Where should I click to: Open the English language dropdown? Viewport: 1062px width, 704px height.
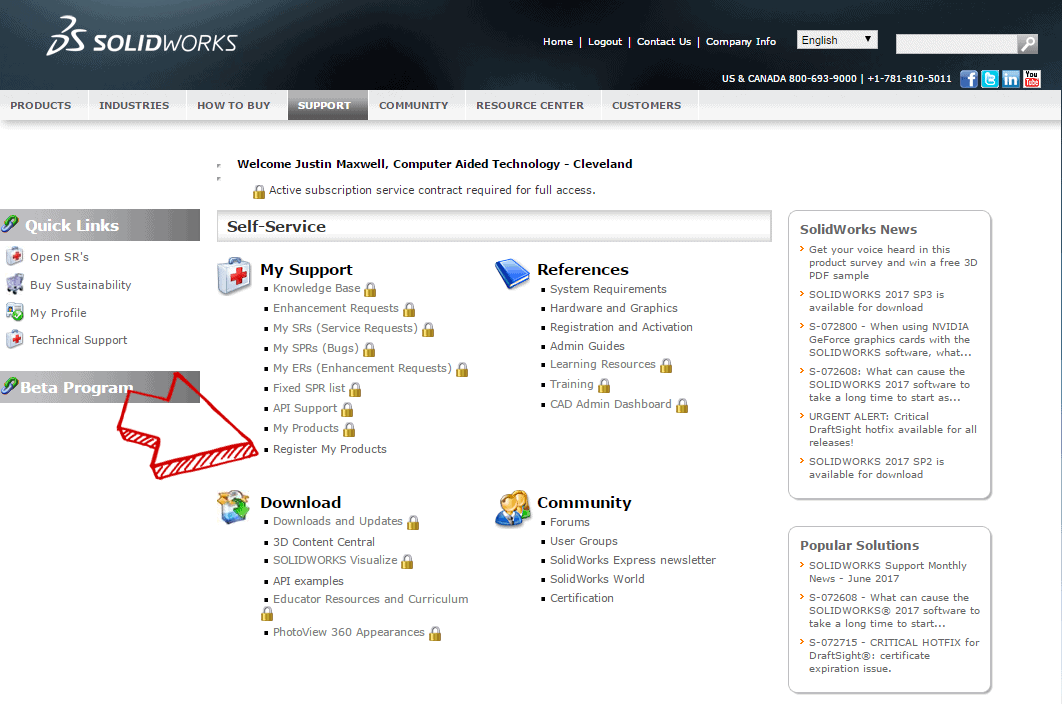pyautogui.click(x=837, y=40)
